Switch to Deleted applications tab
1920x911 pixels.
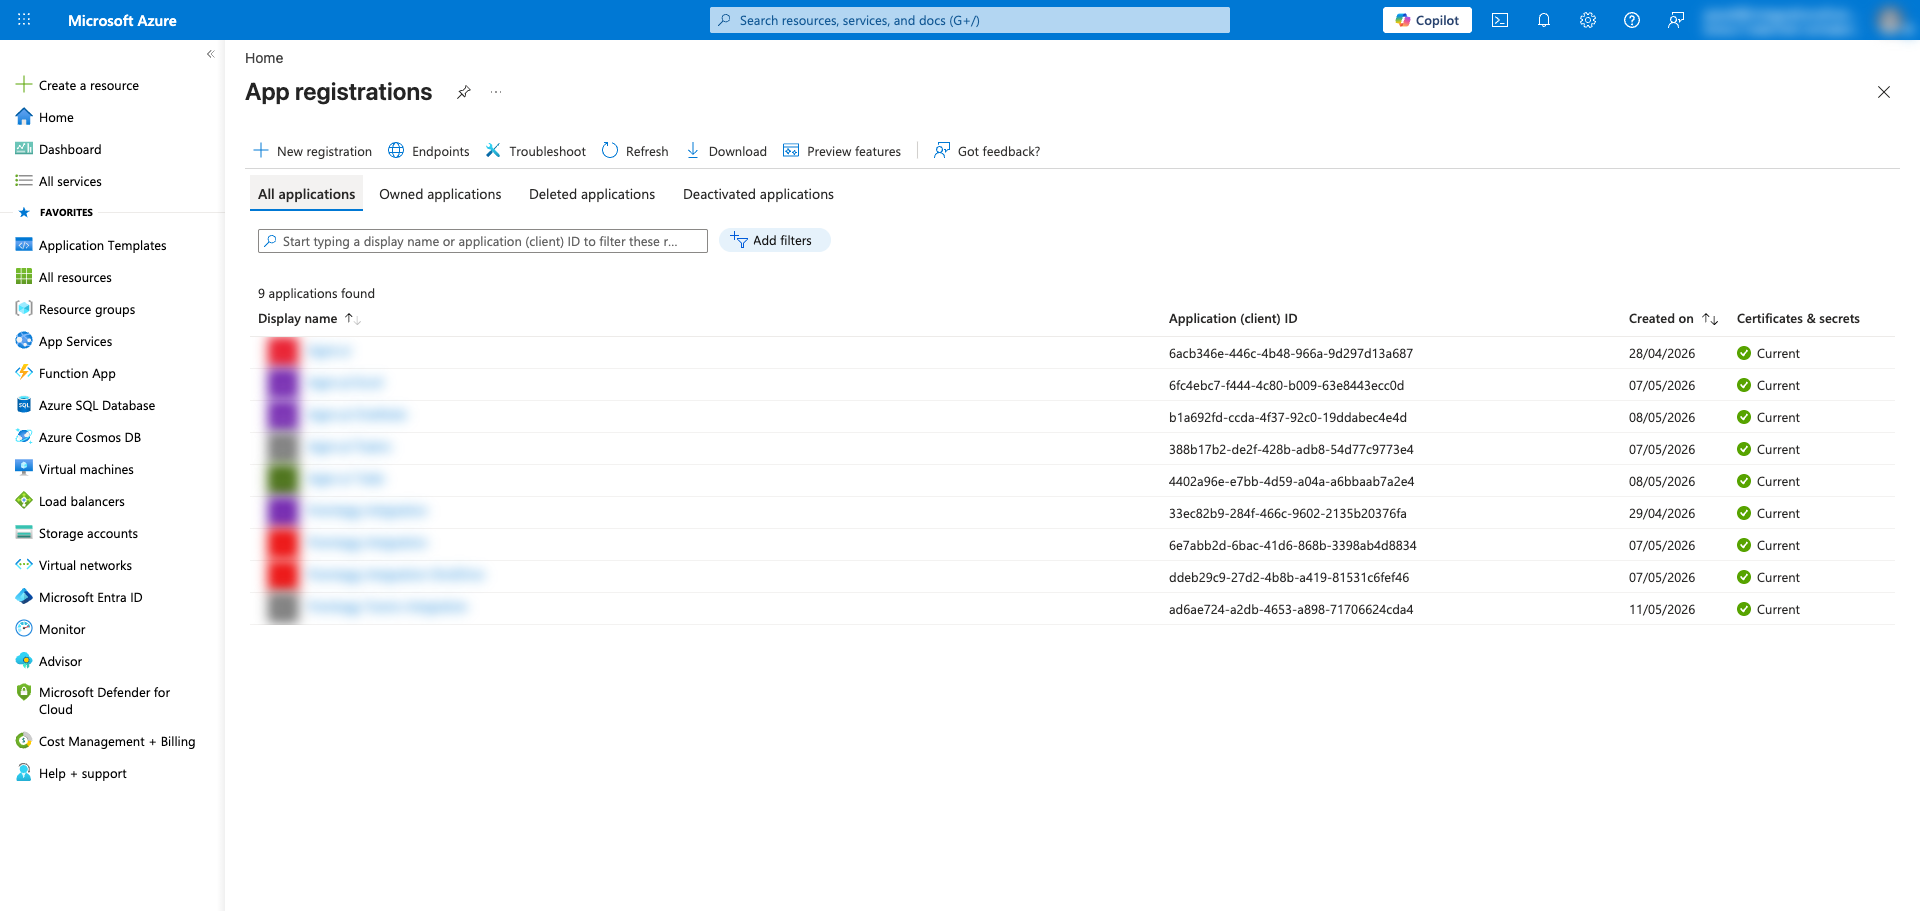click(x=592, y=194)
